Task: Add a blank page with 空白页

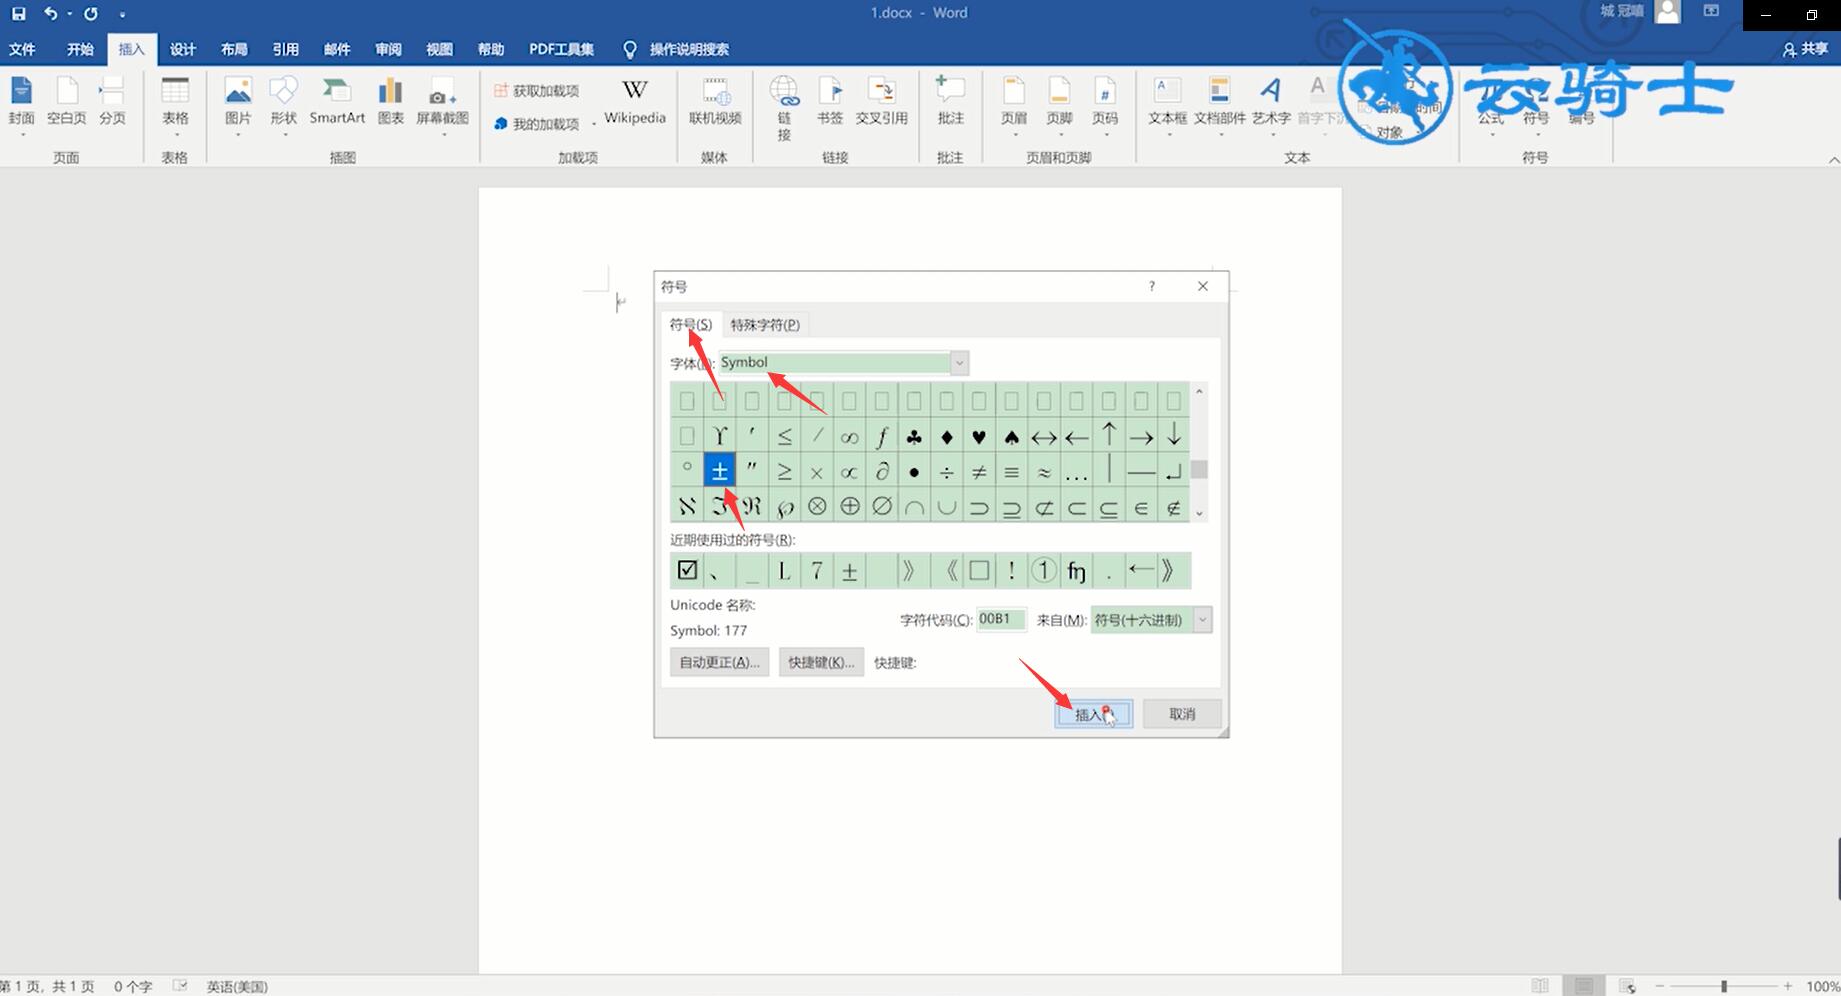Action: pyautogui.click(x=66, y=102)
